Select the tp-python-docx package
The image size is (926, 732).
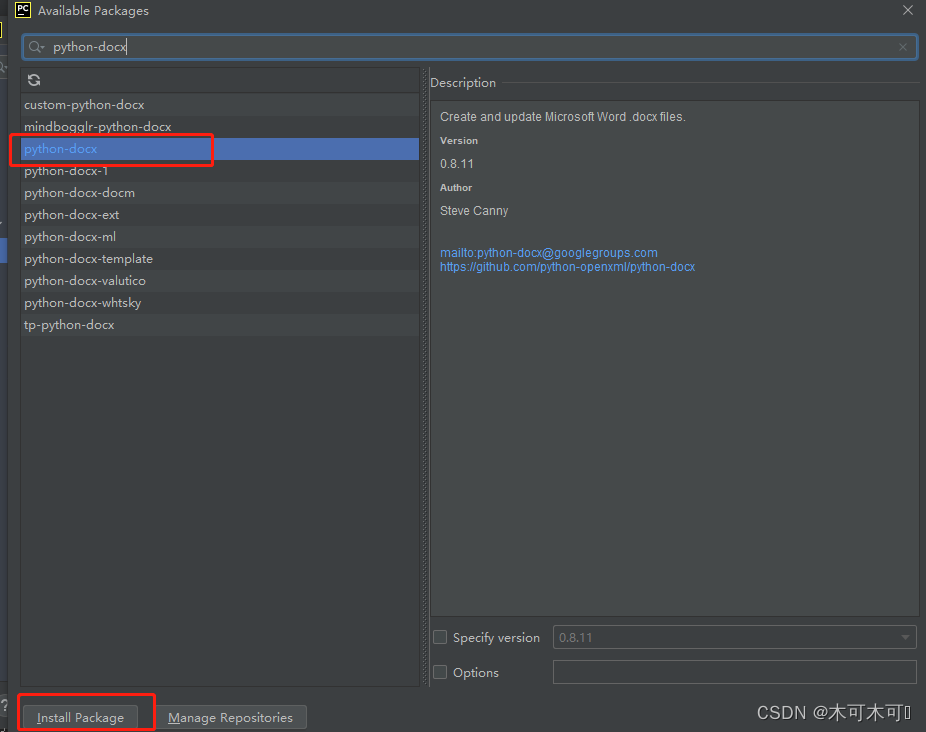coord(69,324)
